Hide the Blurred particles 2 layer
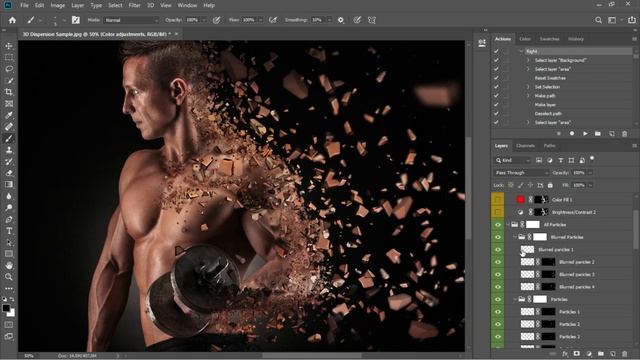The height and width of the screenshot is (360, 640). pos(498,262)
